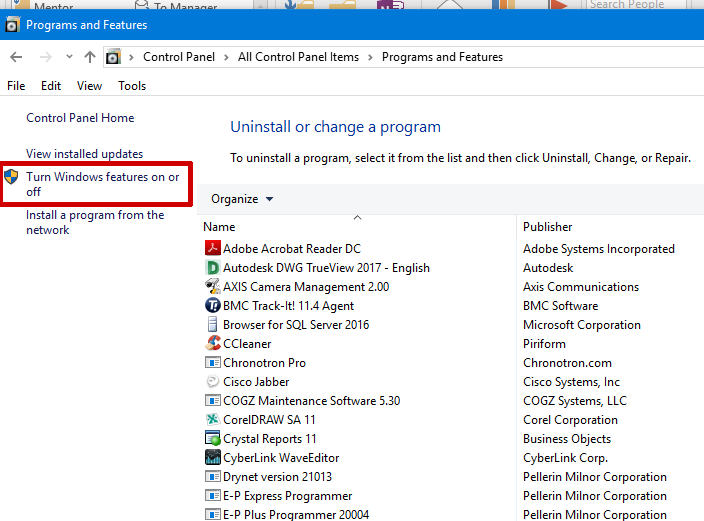Image resolution: width=704 pixels, height=521 pixels.
Task: Open the Tools menu
Action: [132, 86]
